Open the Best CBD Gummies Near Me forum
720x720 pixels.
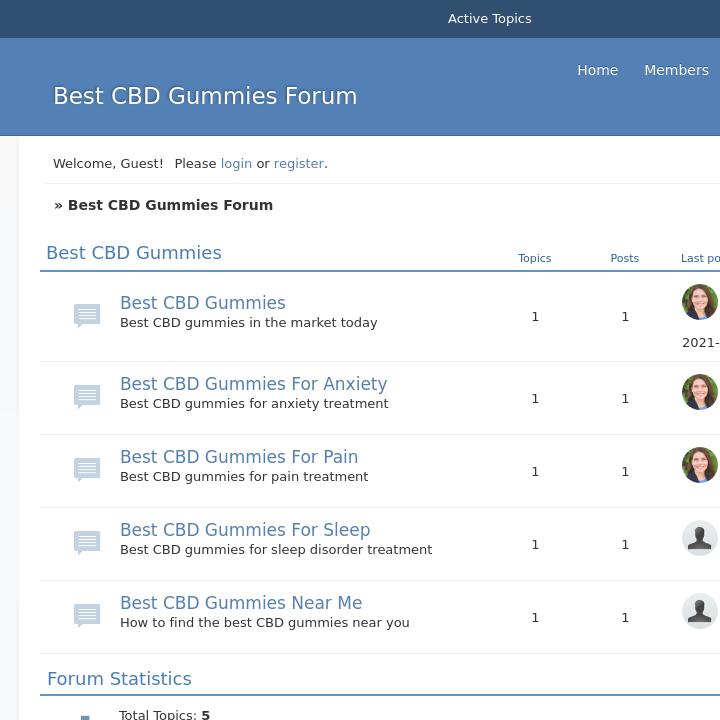point(241,603)
